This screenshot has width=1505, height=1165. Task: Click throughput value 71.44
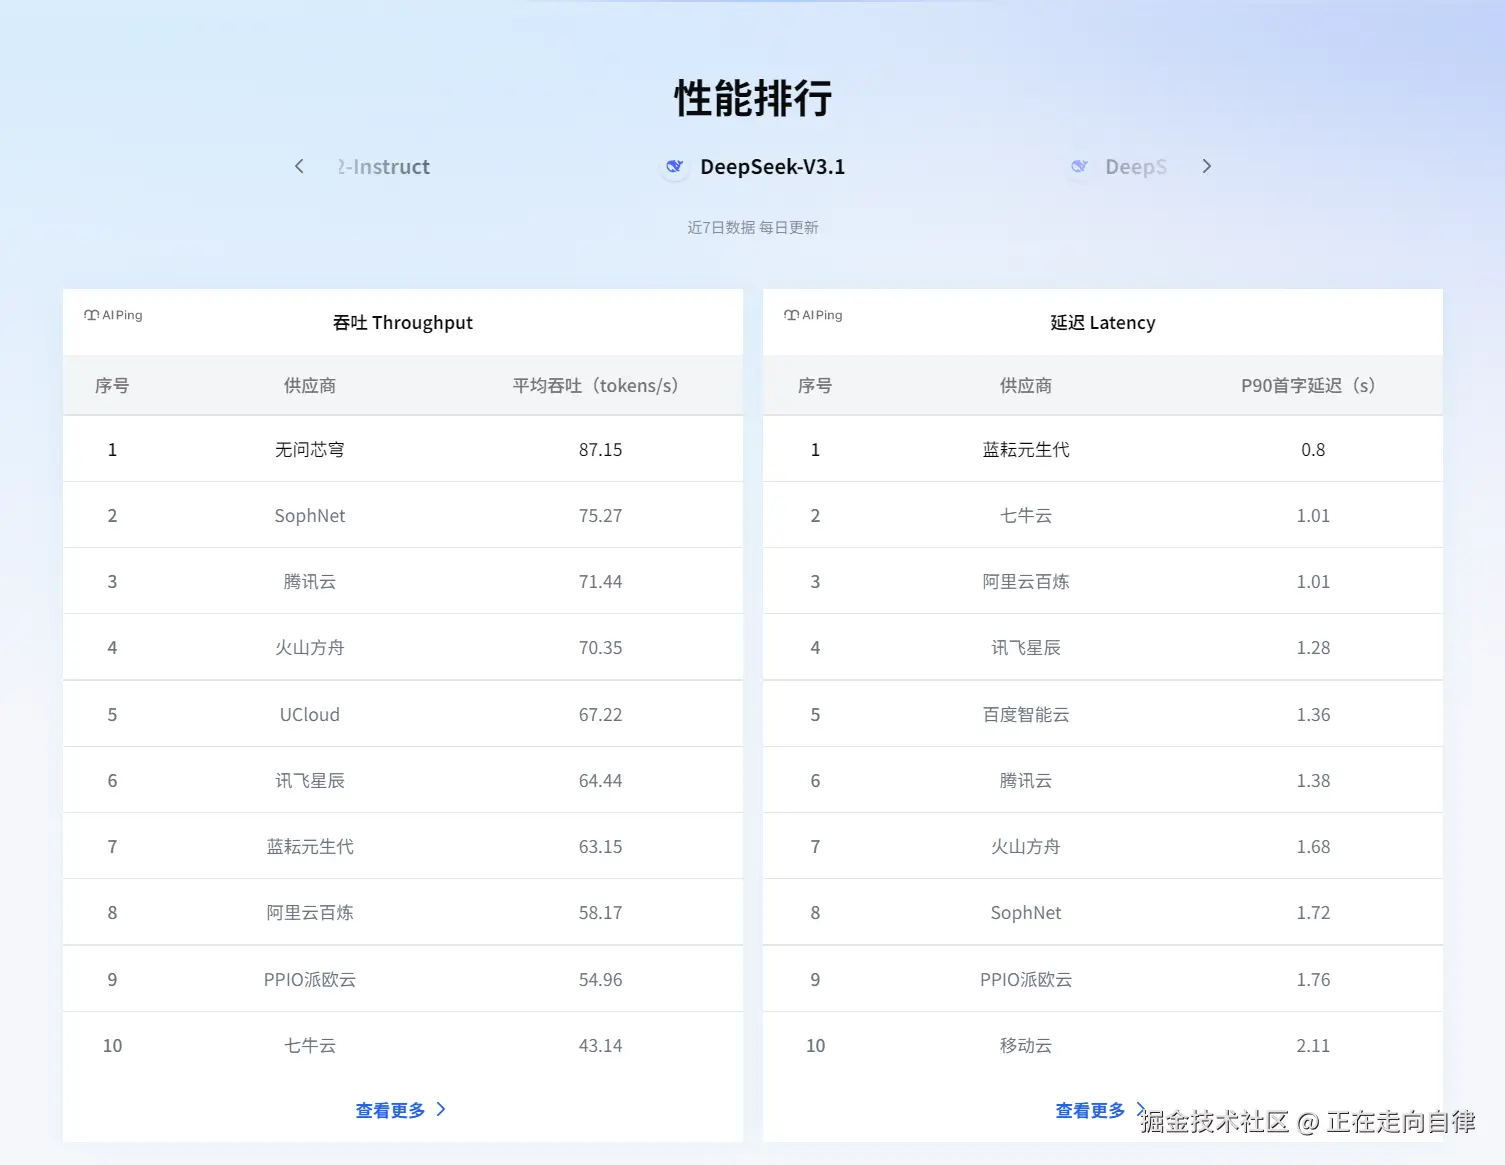(x=600, y=582)
